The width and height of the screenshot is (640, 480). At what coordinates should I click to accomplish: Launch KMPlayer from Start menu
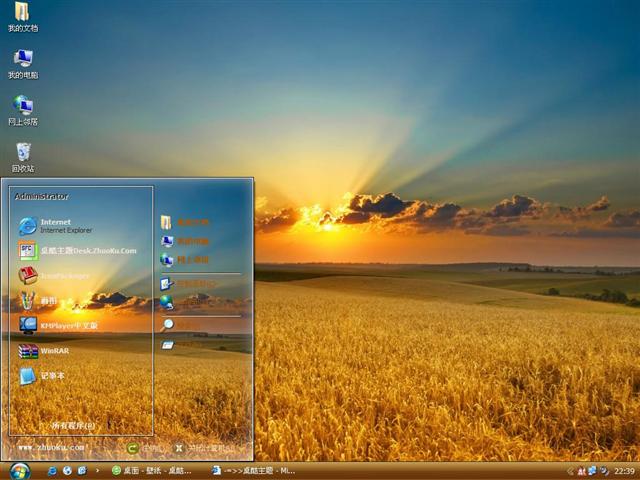click(x=65, y=325)
